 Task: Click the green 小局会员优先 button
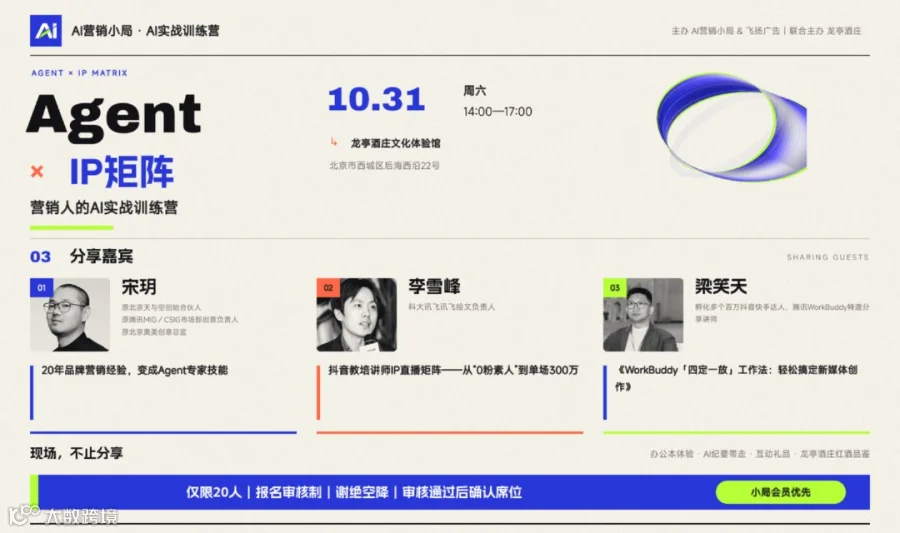pyautogui.click(x=781, y=492)
